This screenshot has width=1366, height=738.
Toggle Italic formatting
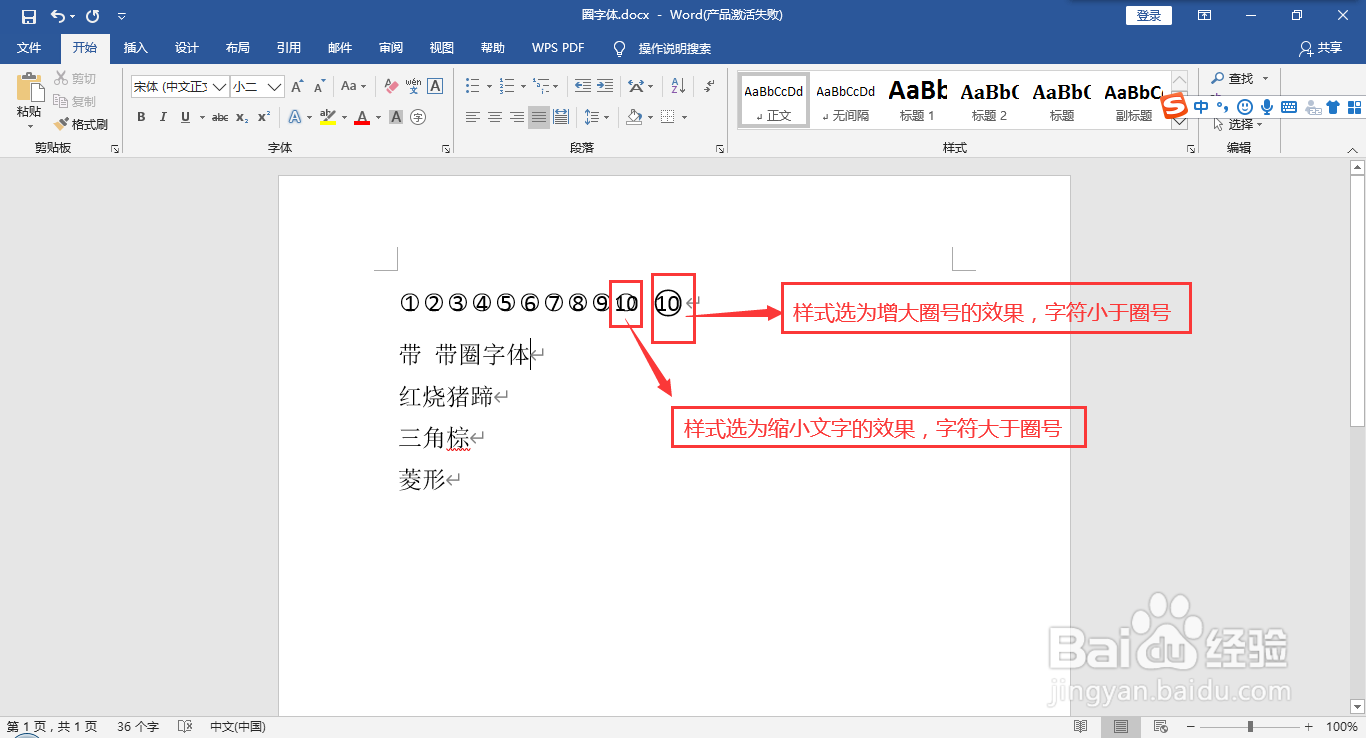click(x=163, y=117)
